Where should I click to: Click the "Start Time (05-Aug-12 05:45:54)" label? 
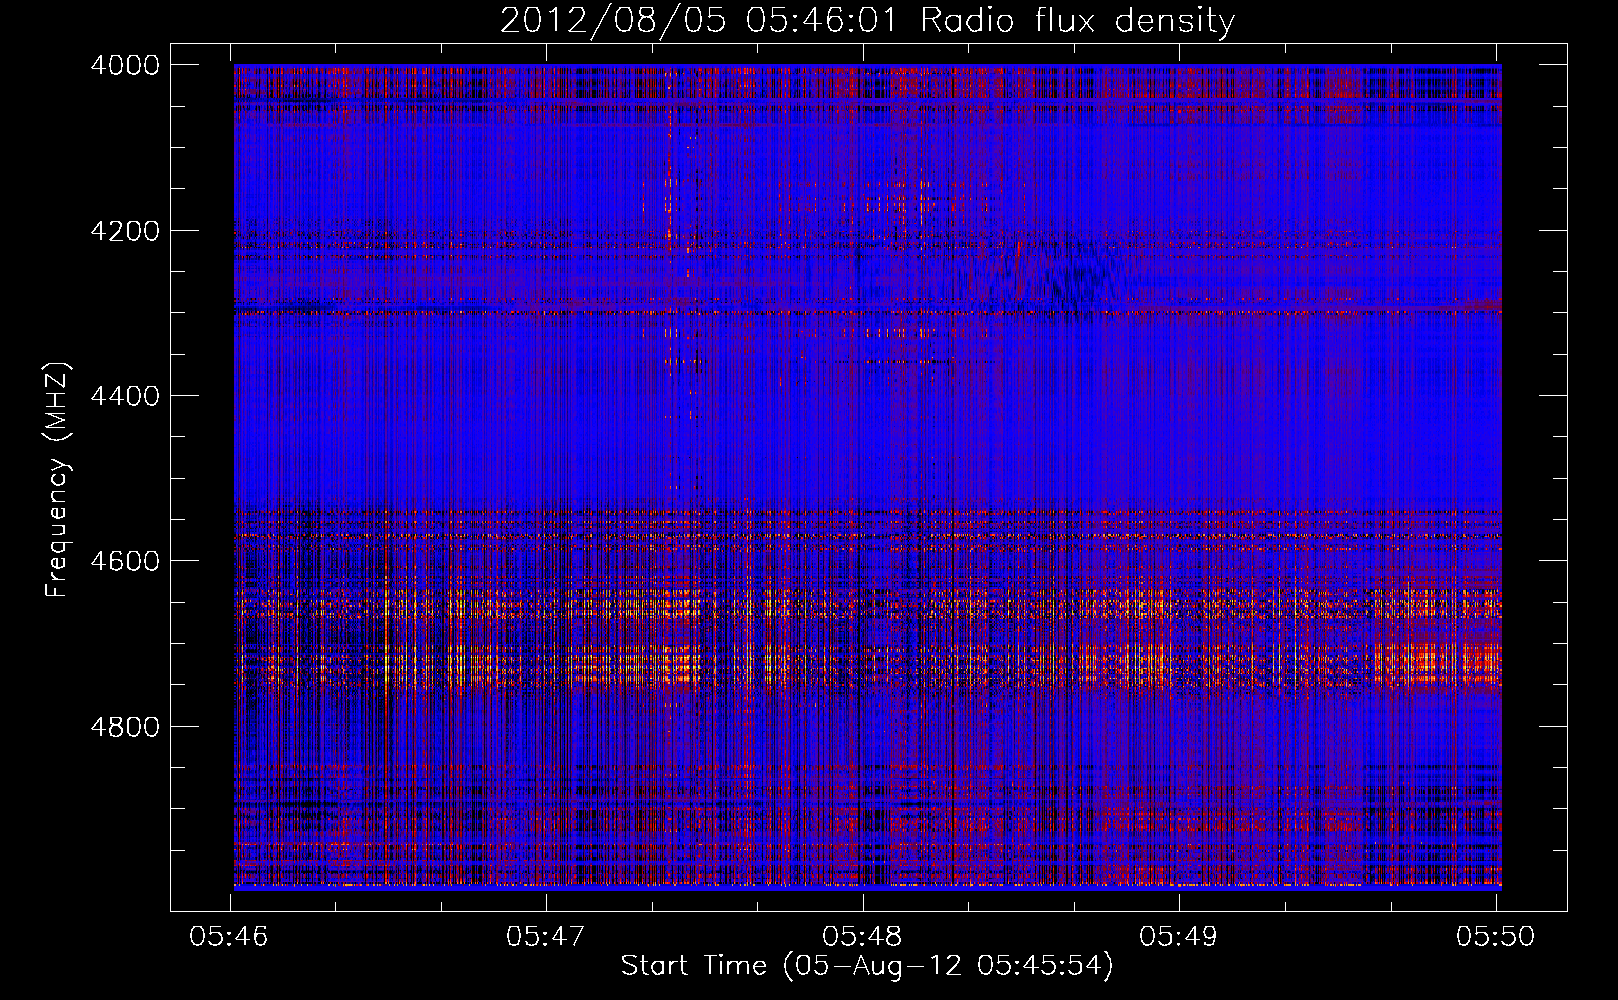point(867,966)
